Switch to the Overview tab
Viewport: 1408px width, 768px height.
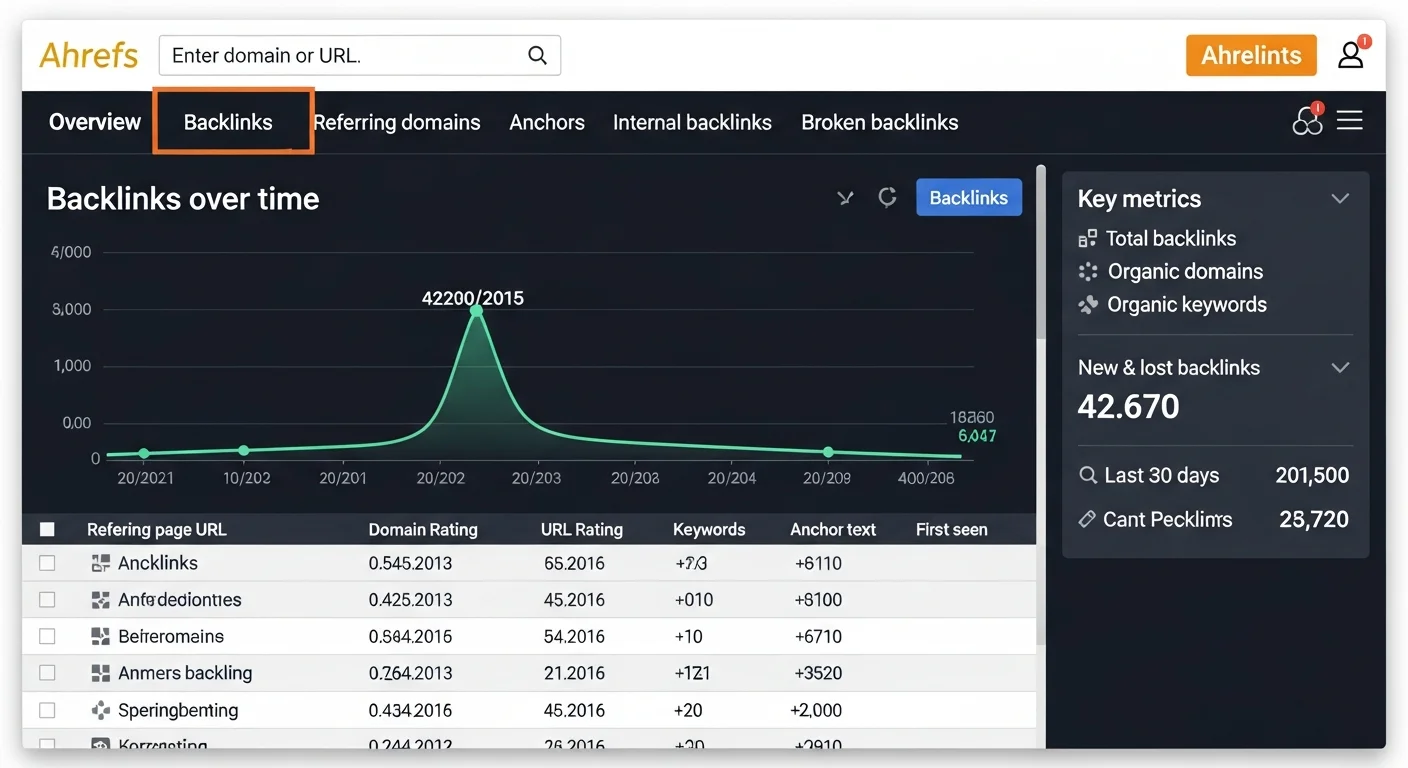click(x=94, y=121)
